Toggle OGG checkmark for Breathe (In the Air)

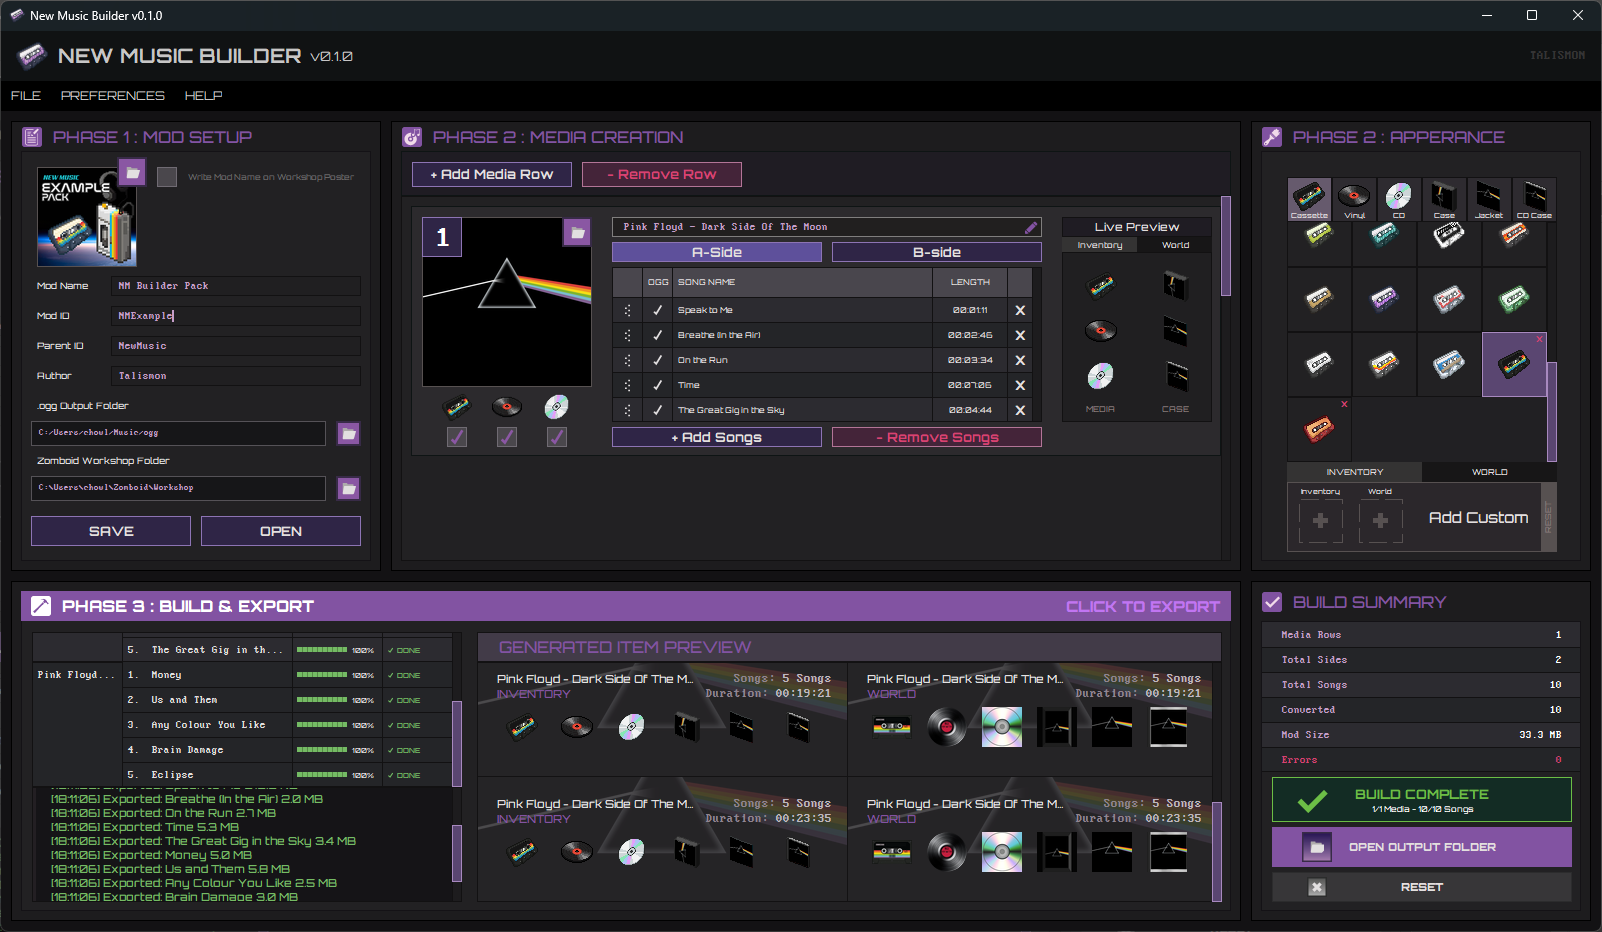coord(657,335)
